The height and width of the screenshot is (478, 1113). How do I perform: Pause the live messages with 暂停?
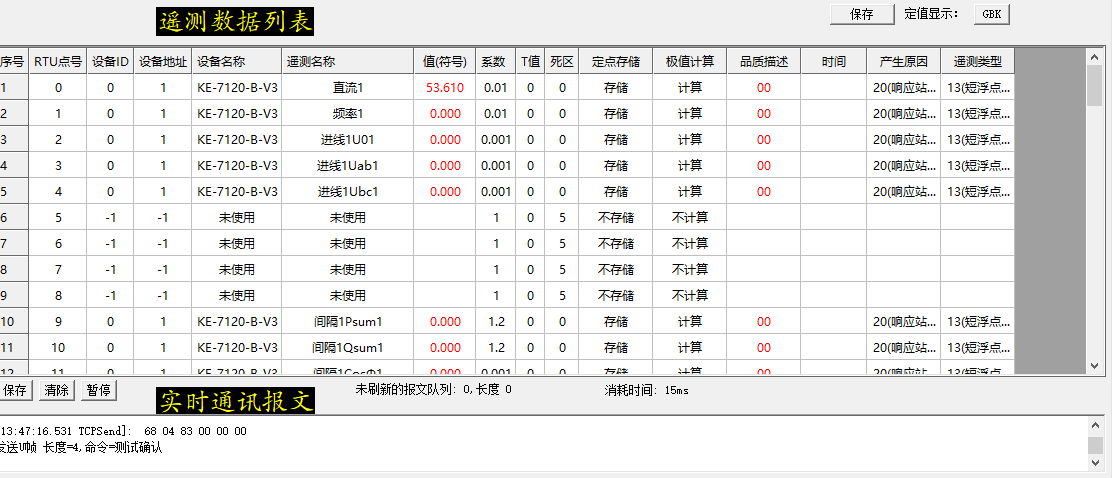coord(98,390)
